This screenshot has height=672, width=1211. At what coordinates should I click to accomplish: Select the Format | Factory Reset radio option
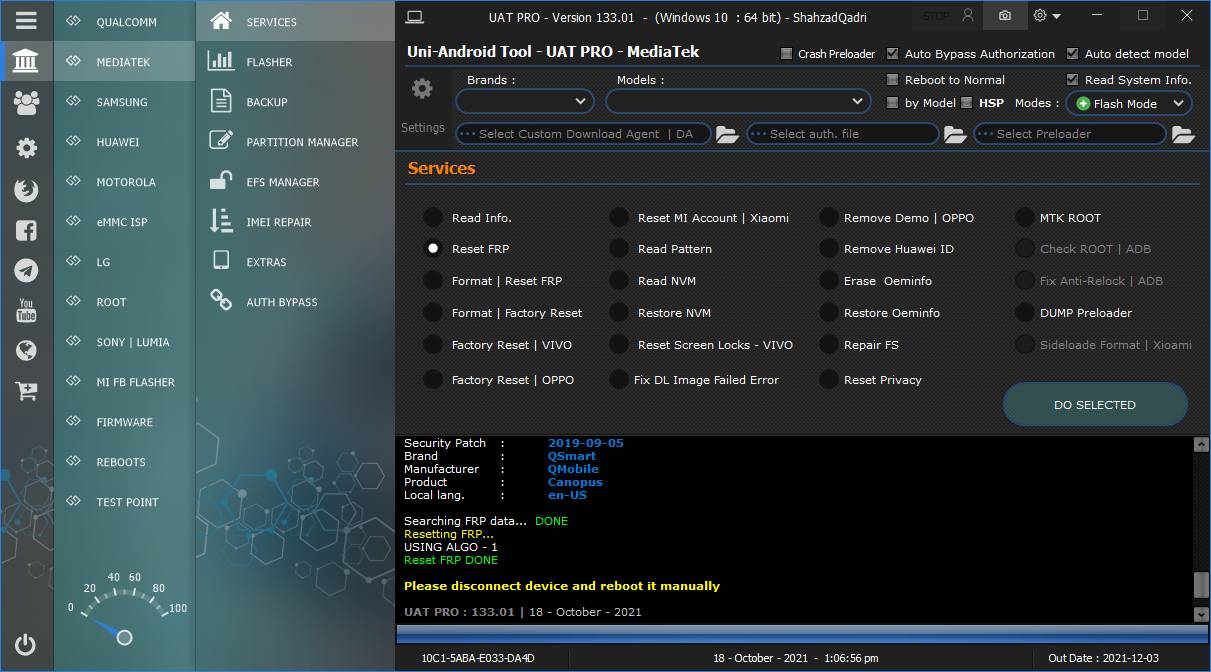pos(433,313)
